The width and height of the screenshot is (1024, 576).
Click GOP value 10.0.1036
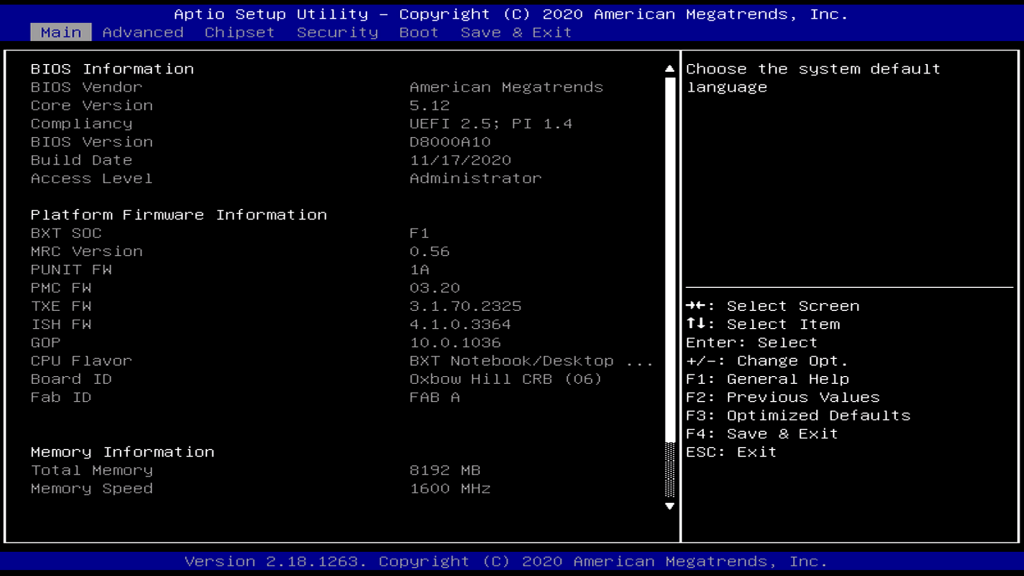pyautogui.click(x=455, y=343)
